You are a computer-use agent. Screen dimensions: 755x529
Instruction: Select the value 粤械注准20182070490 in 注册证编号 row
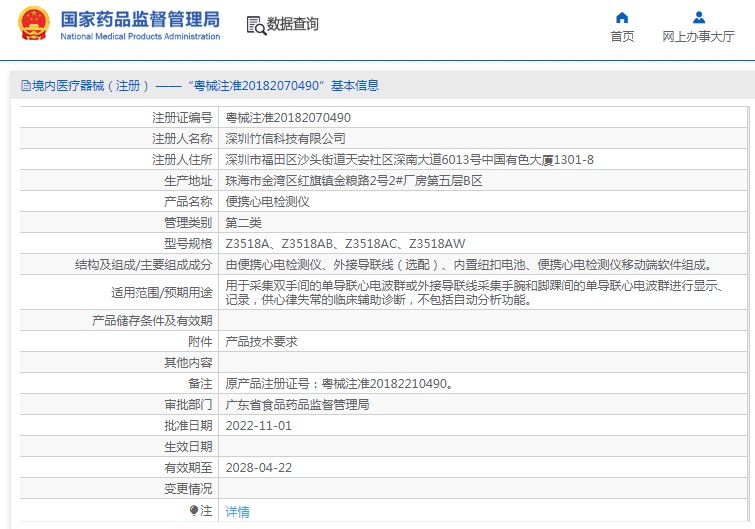[x=288, y=117]
